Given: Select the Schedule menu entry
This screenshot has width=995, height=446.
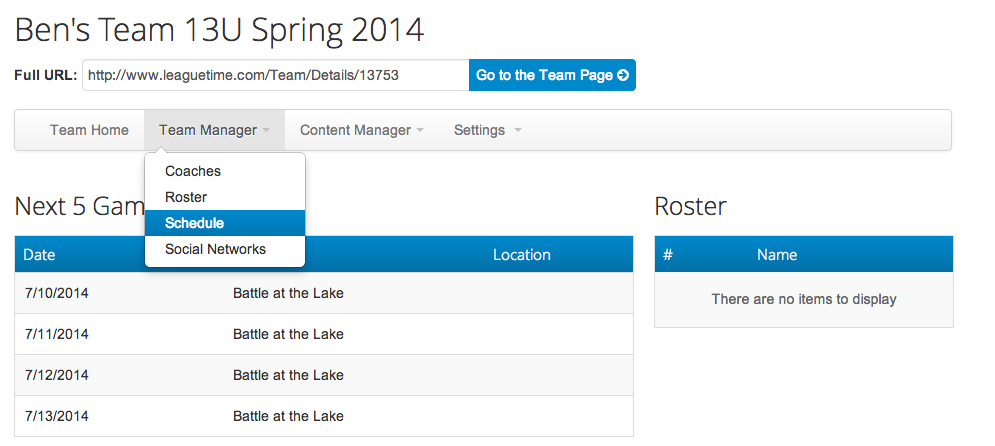Looking at the screenshot, I should (x=194, y=223).
